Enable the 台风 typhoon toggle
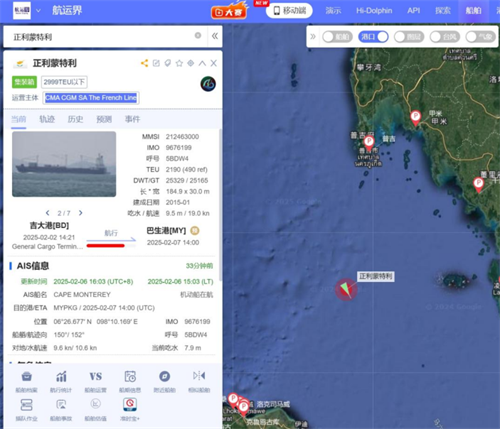The height and width of the screenshot is (429, 500). pyautogui.click(x=445, y=37)
